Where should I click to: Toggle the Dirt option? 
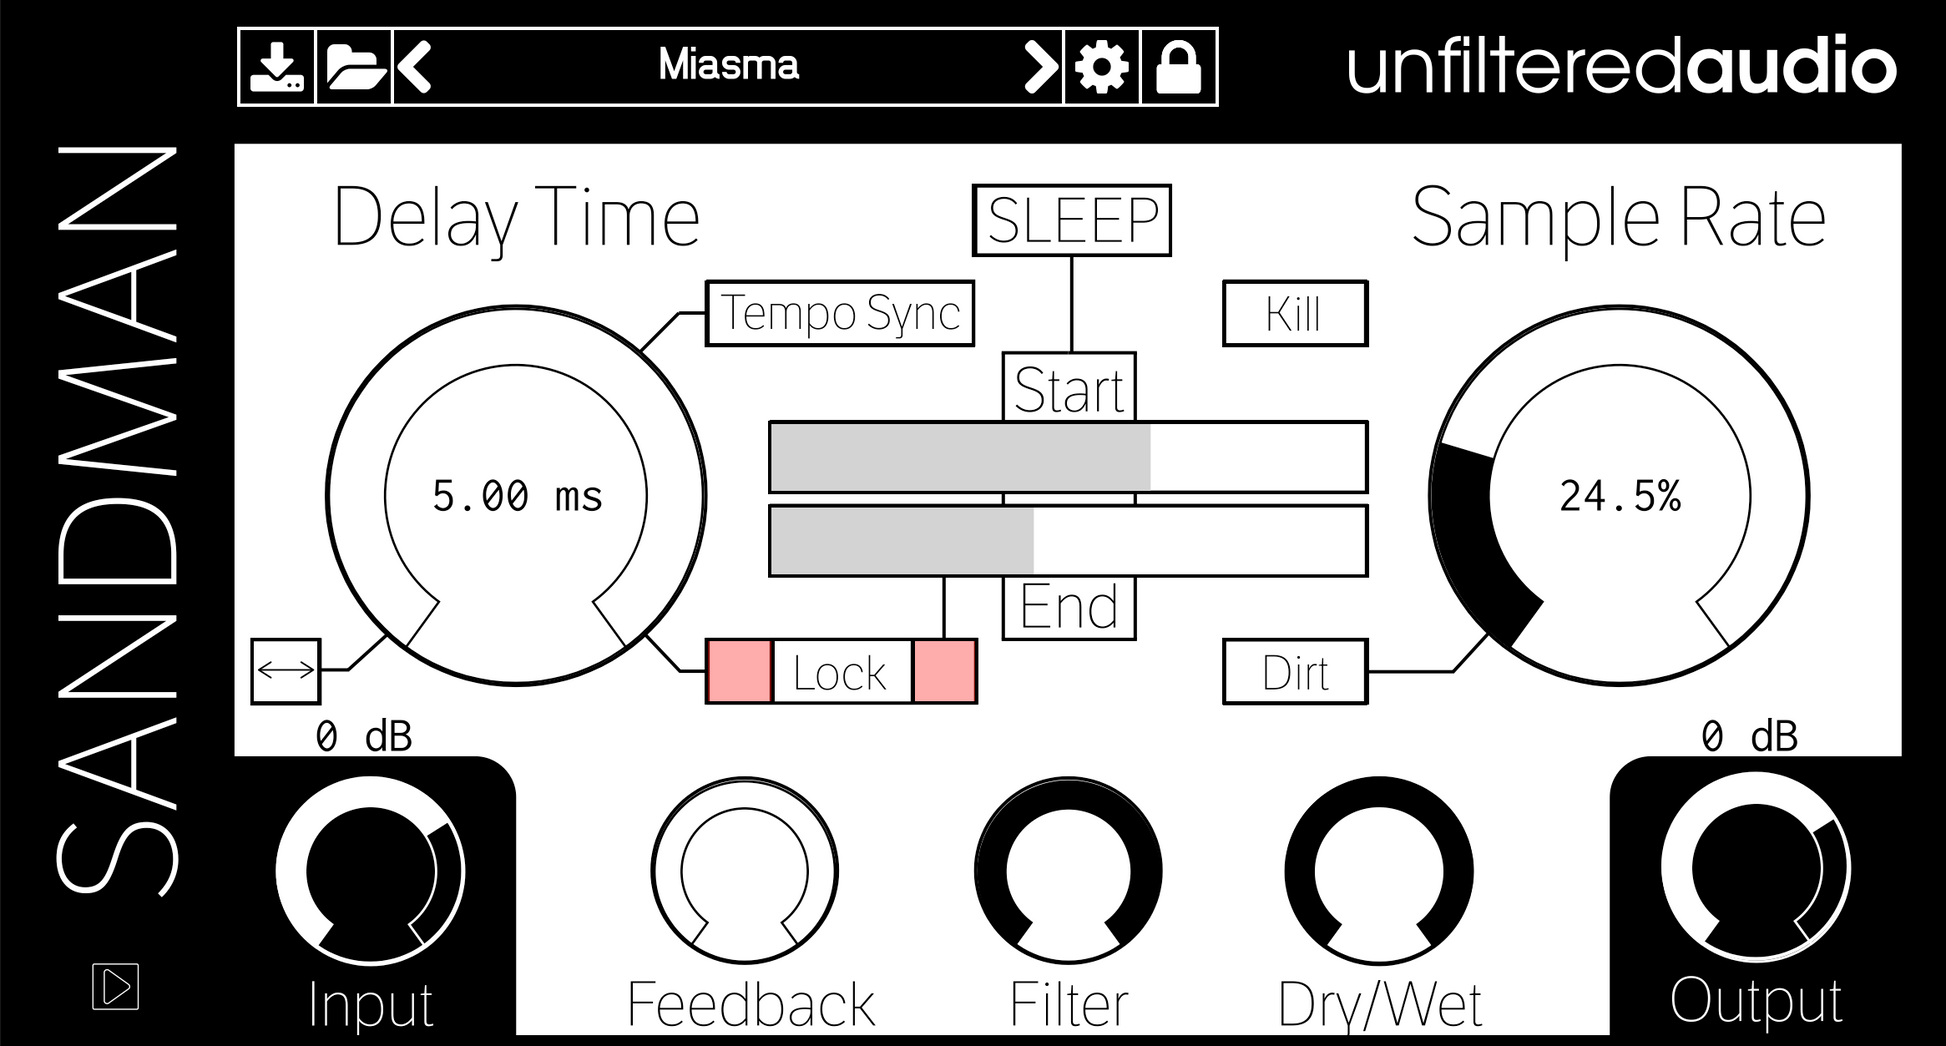pos(1295,672)
